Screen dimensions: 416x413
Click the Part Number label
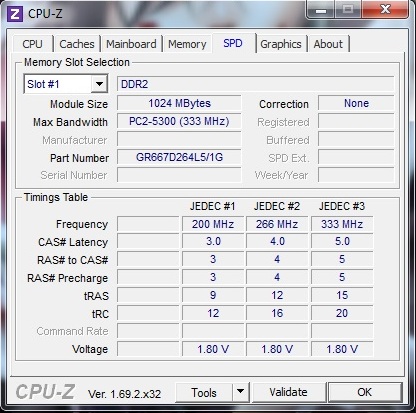[79, 158]
